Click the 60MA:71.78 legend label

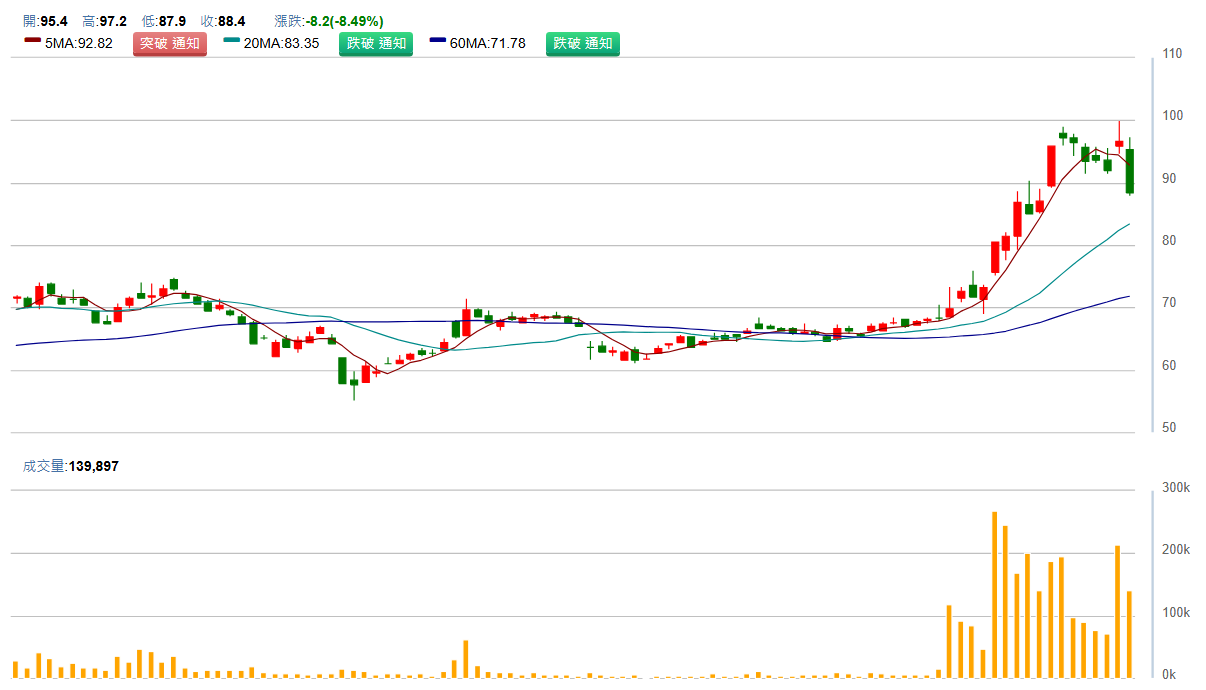(488, 44)
